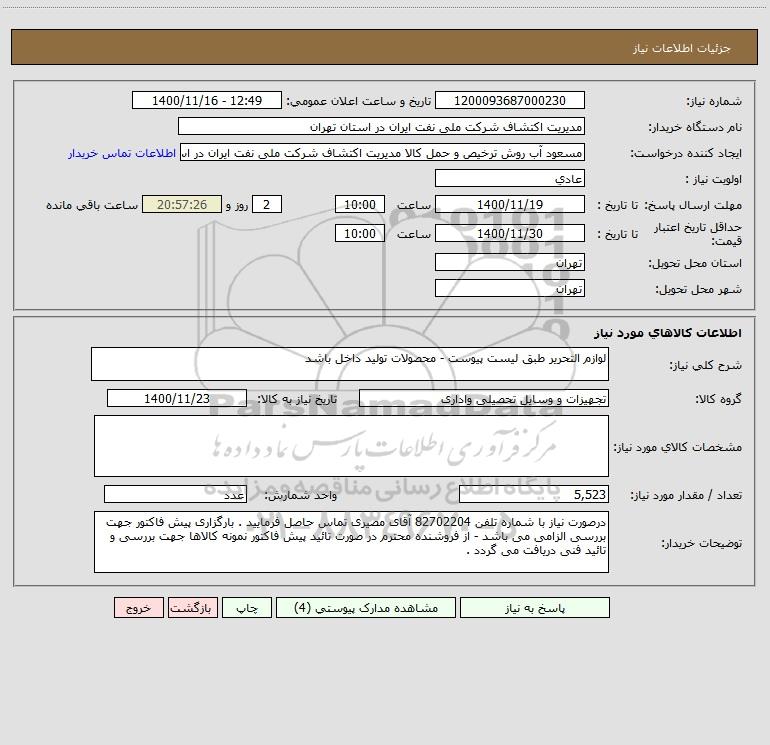The image size is (770, 745).
Task: Click the واحد شمارش label
Action: [x=301, y=496]
